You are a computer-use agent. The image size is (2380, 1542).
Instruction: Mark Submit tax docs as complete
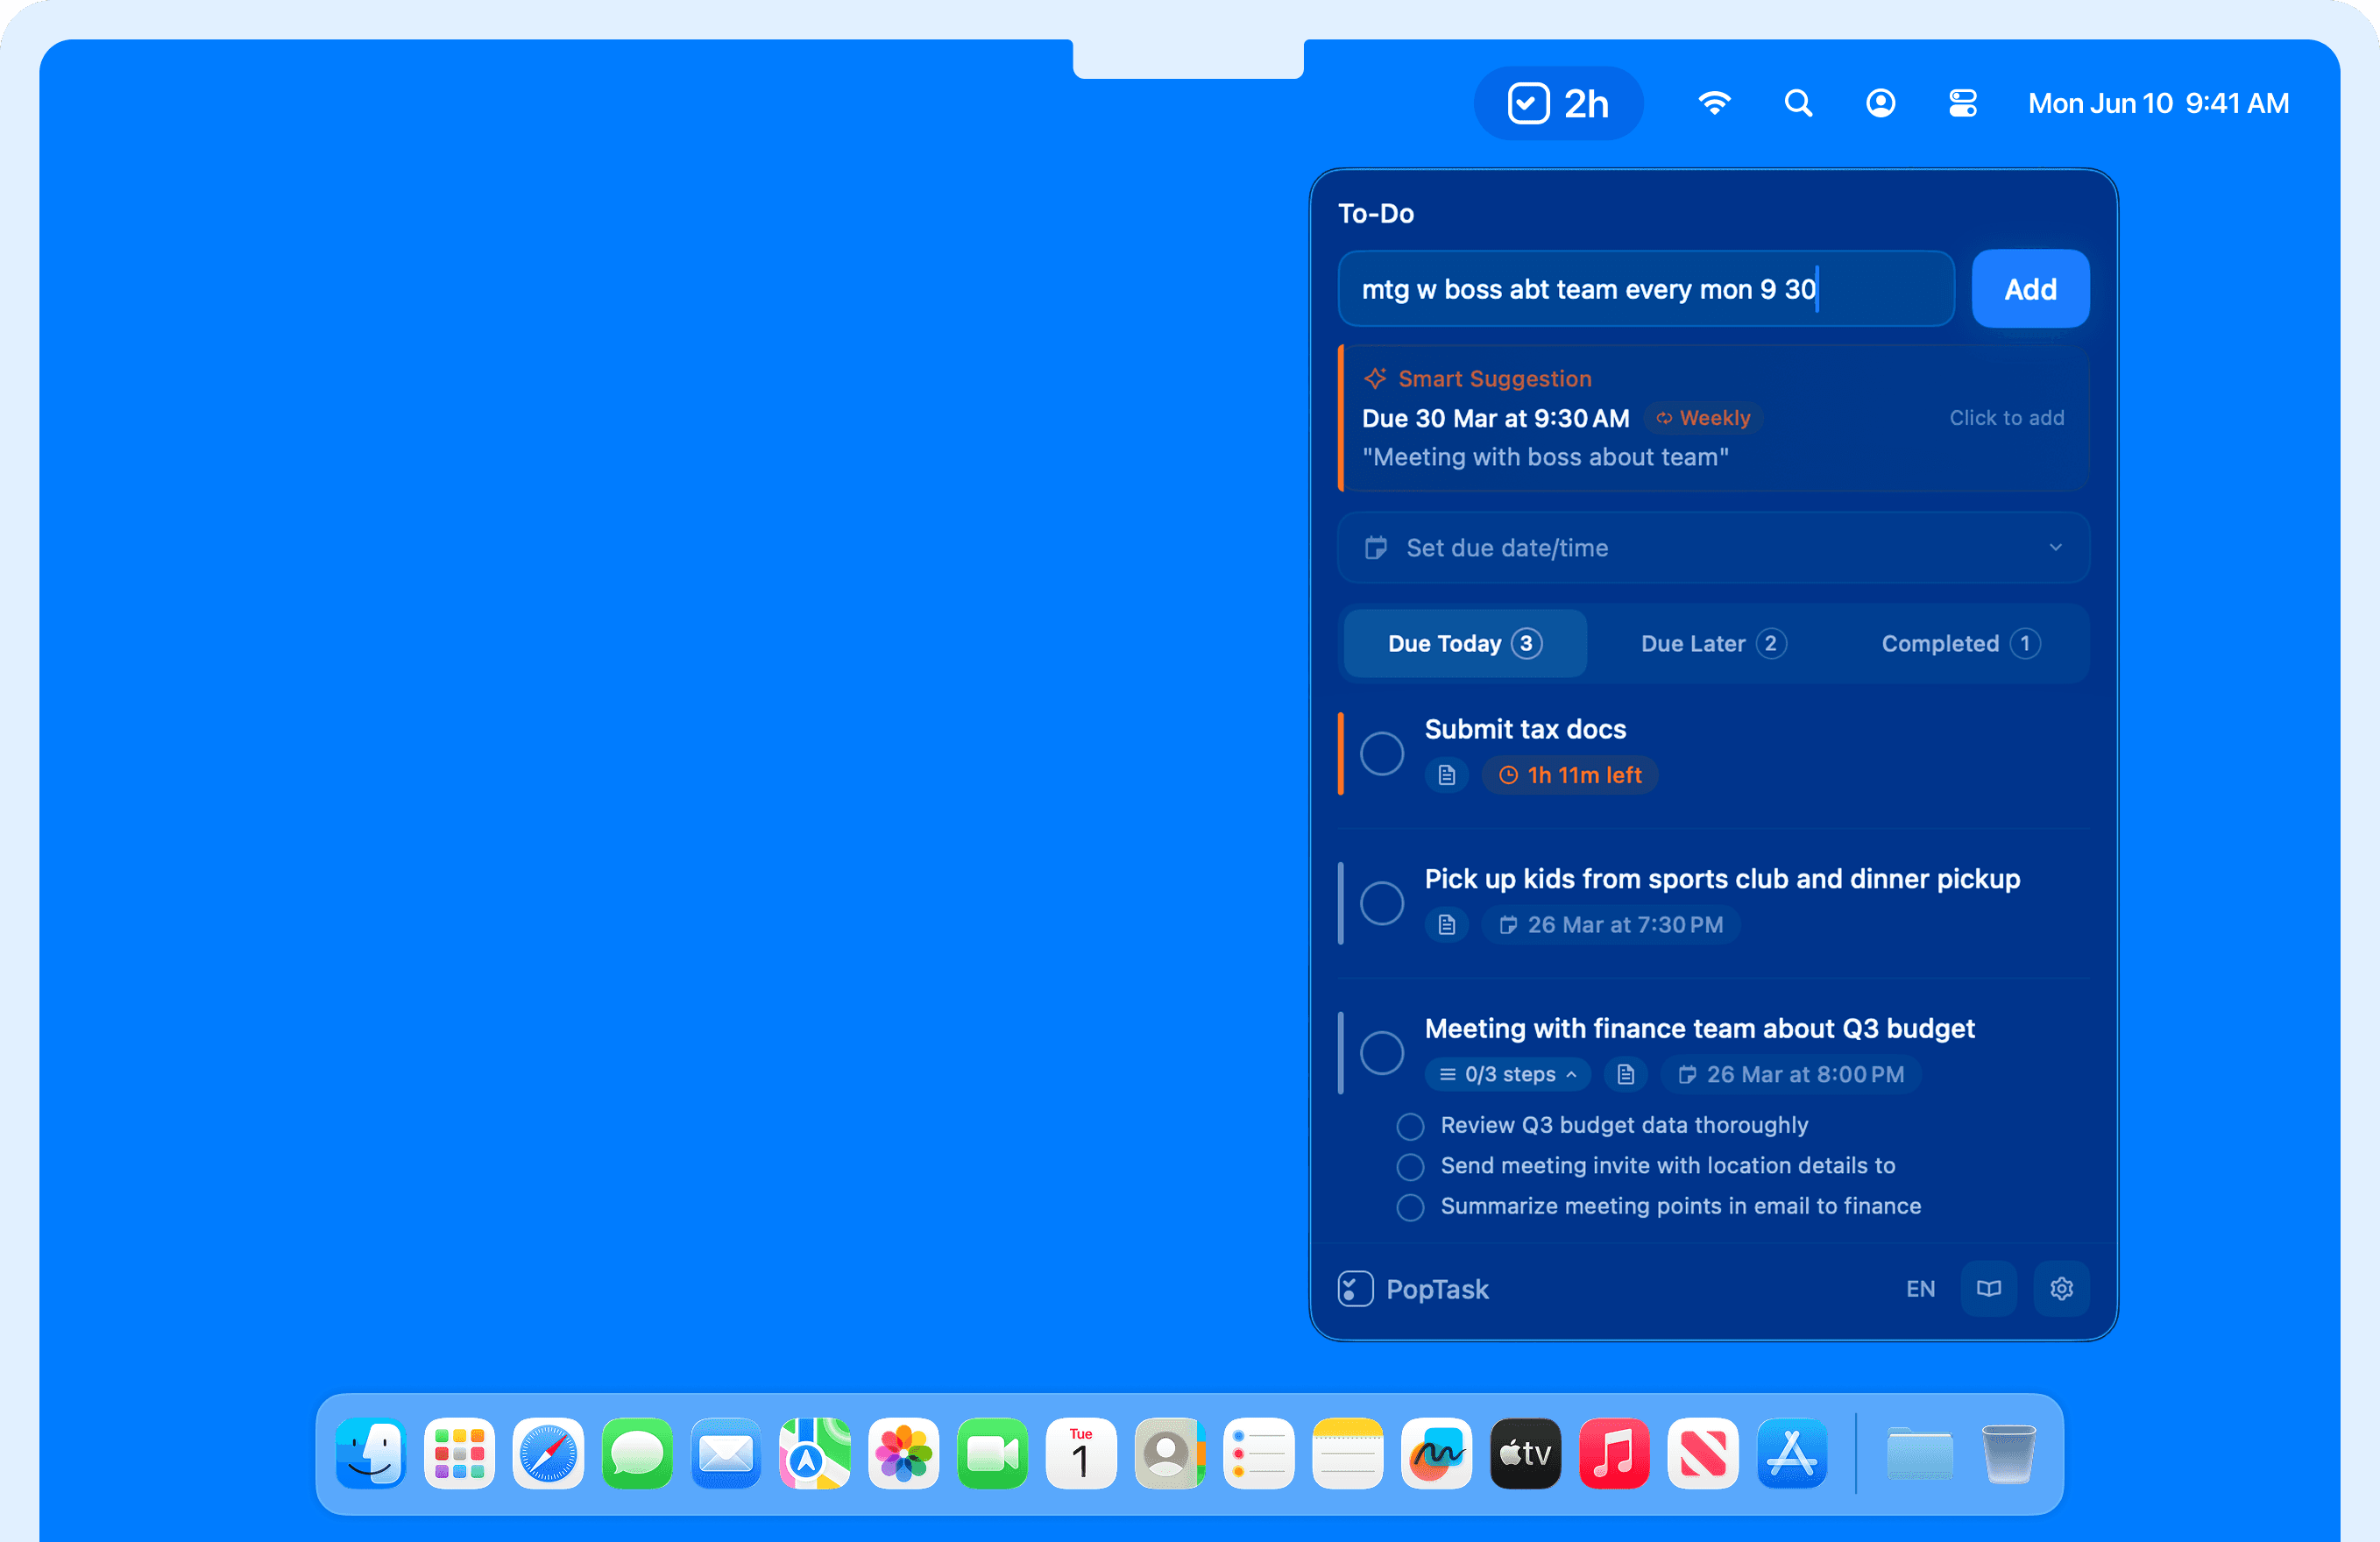[x=1382, y=753]
